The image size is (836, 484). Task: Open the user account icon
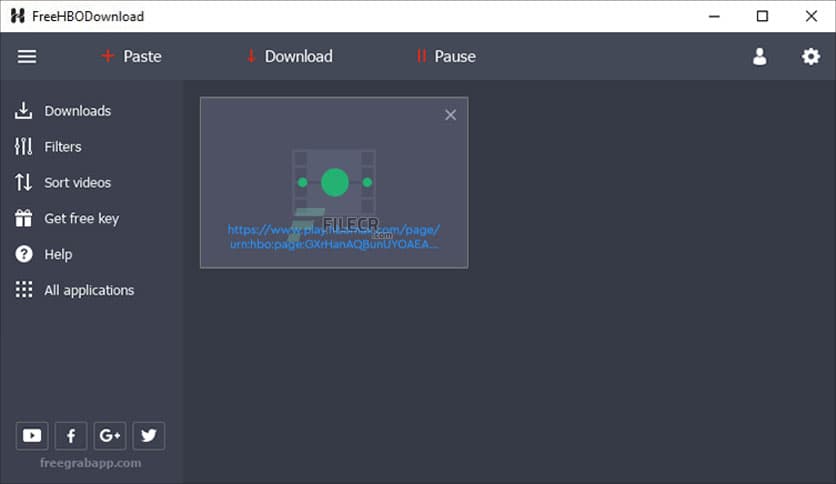click(759, 57)
